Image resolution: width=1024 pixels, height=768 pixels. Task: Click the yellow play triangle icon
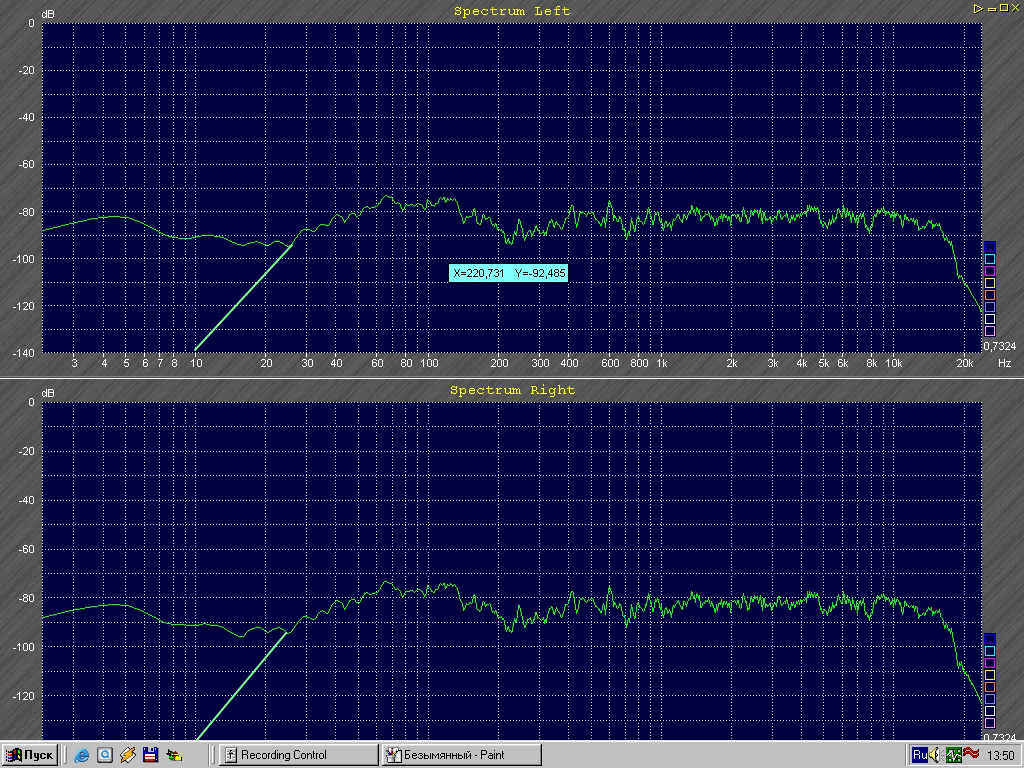(977, 8)
